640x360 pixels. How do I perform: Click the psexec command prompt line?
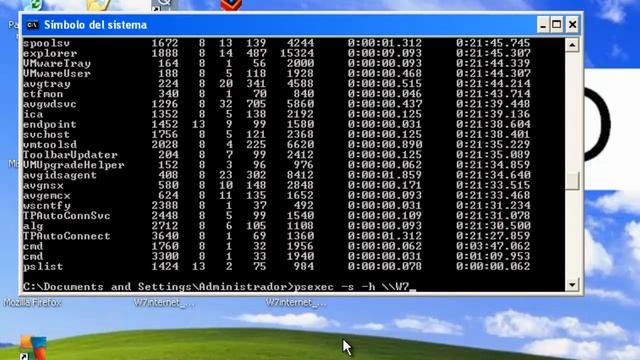(220, 287)
